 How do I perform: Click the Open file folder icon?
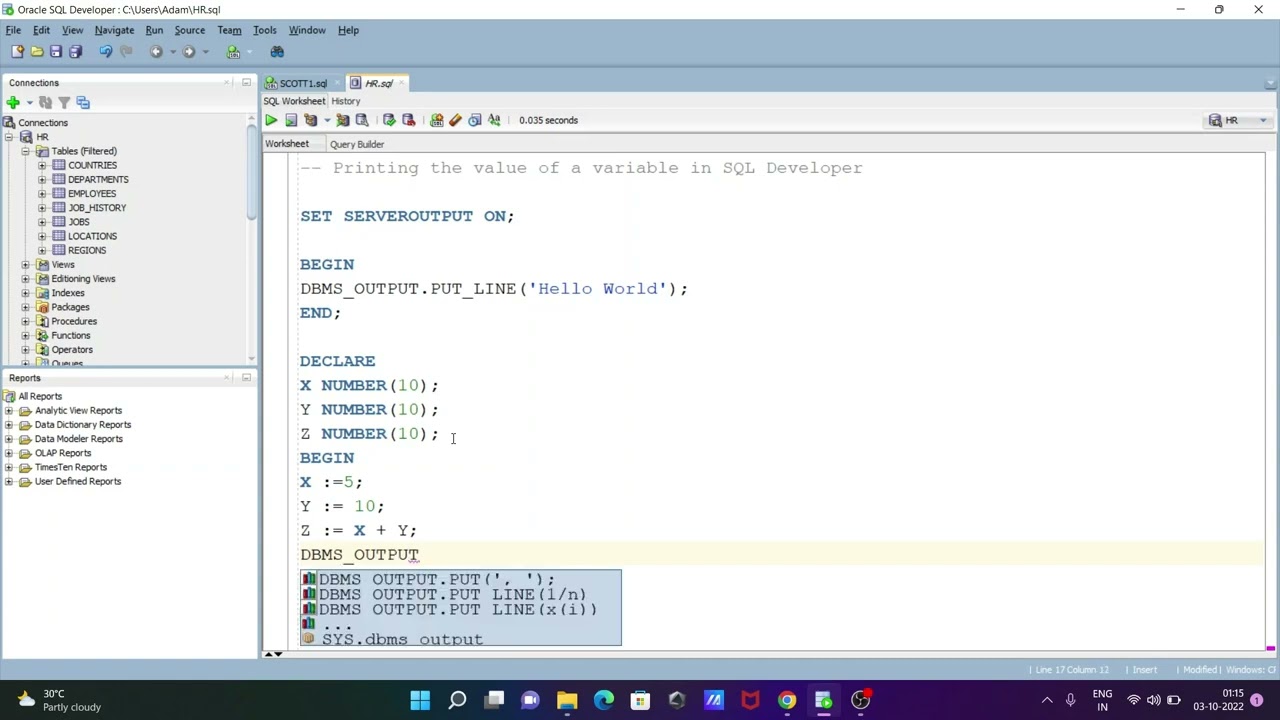pos(37,52)
